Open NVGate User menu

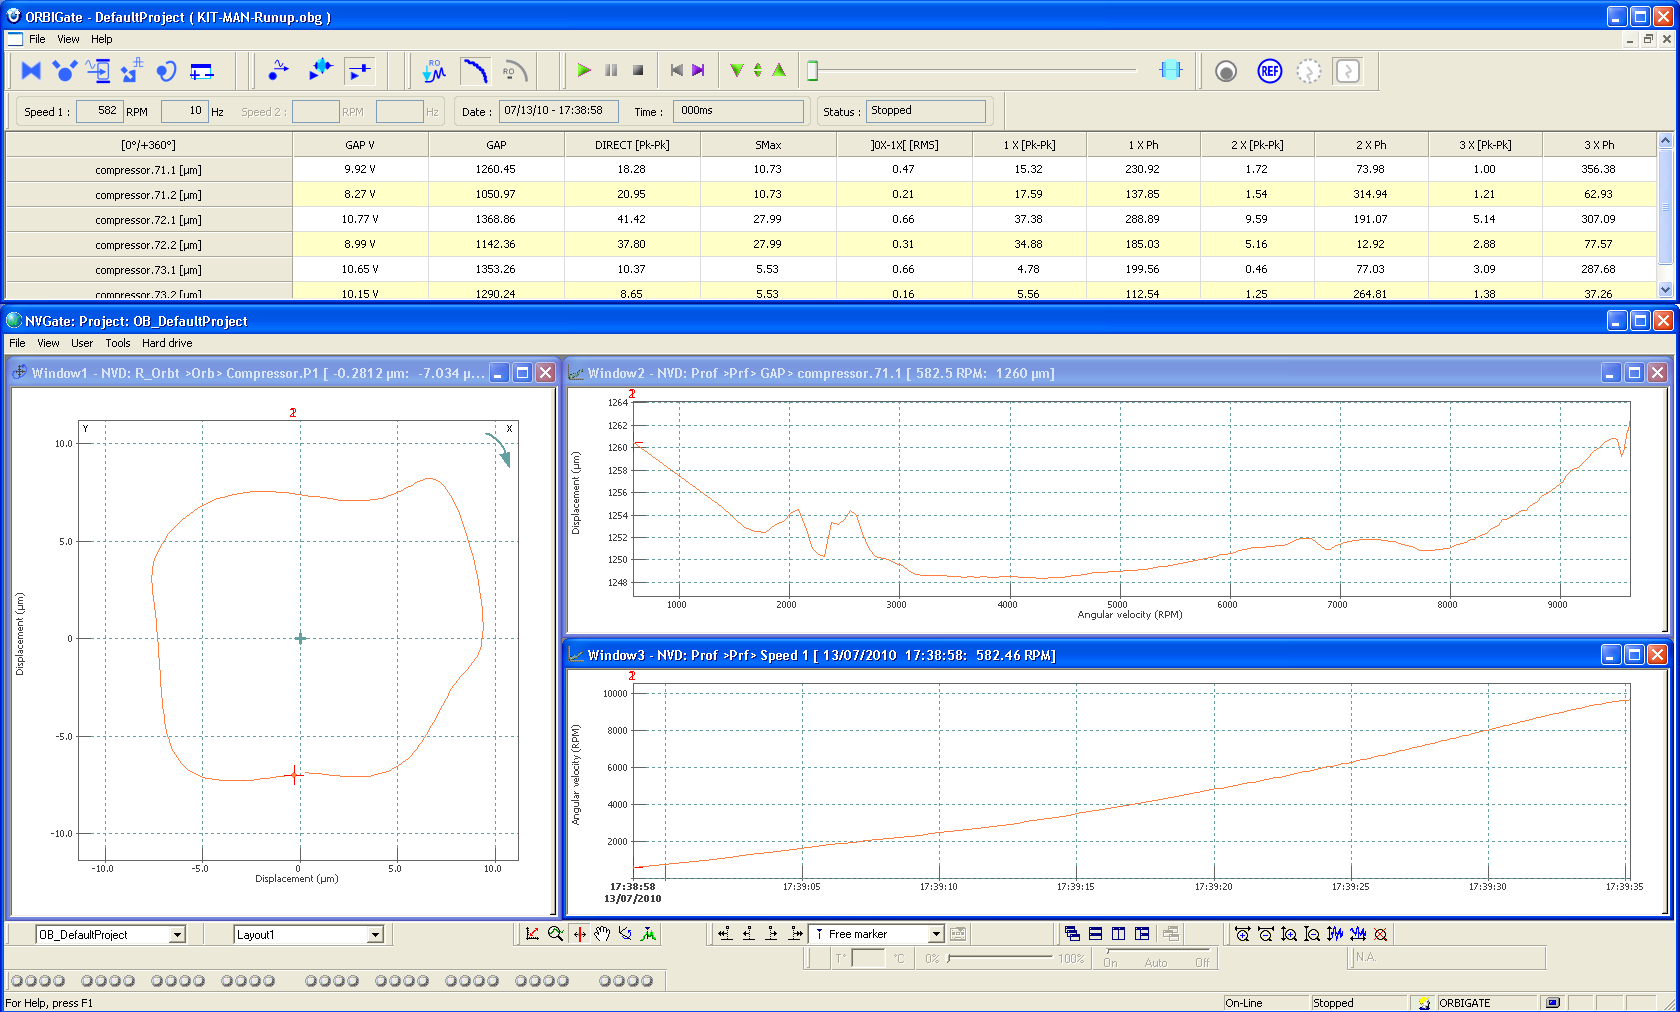(x=82, y=343)
